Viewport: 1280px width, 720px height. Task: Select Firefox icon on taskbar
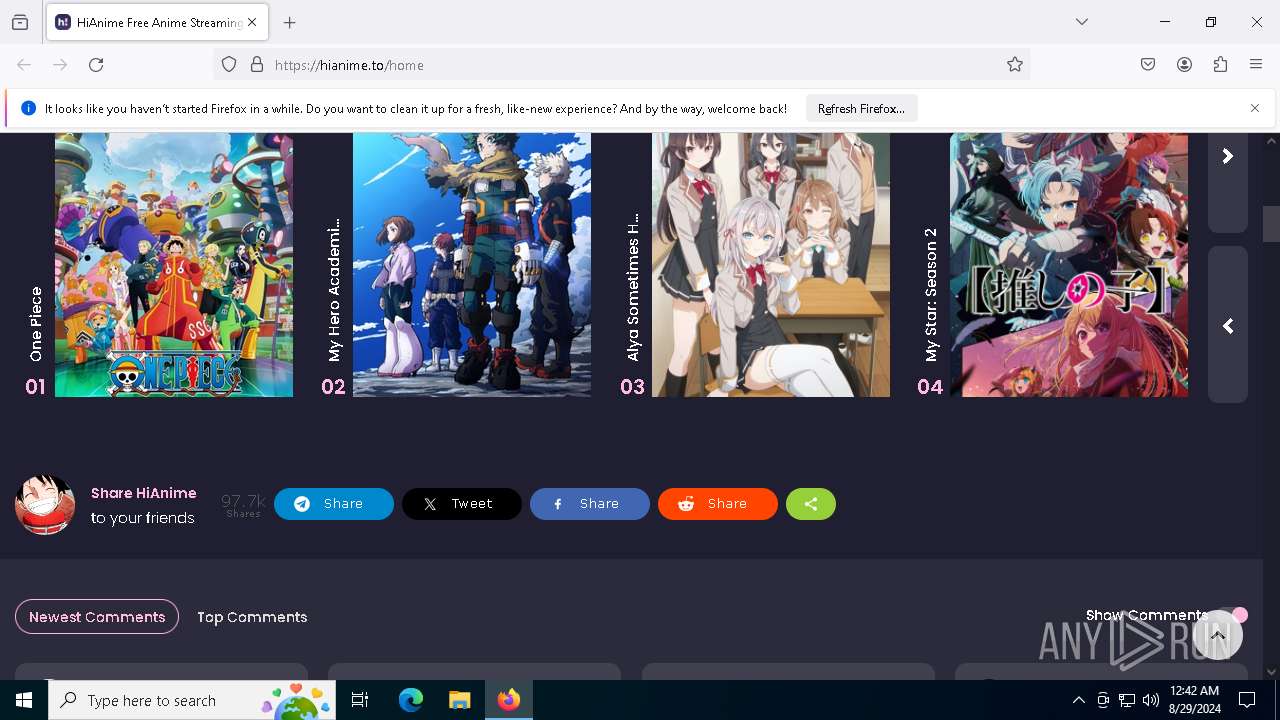(x=509, y=700)
